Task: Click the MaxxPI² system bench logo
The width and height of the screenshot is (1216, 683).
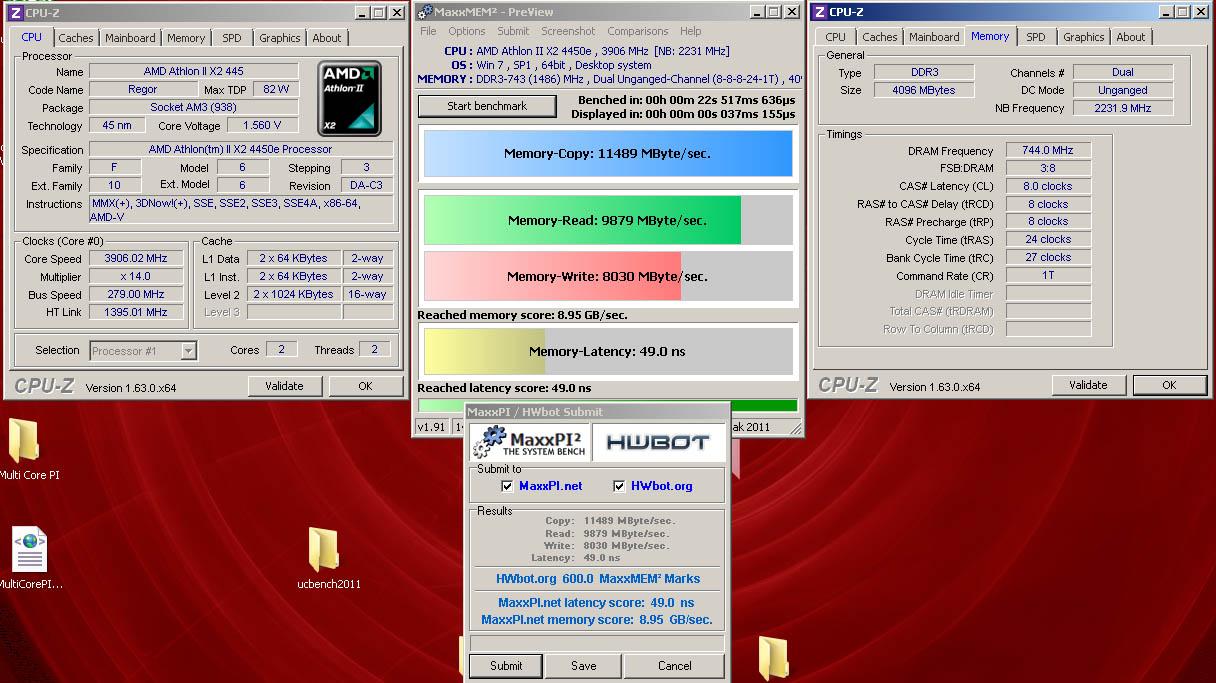Action: [529, 442]
